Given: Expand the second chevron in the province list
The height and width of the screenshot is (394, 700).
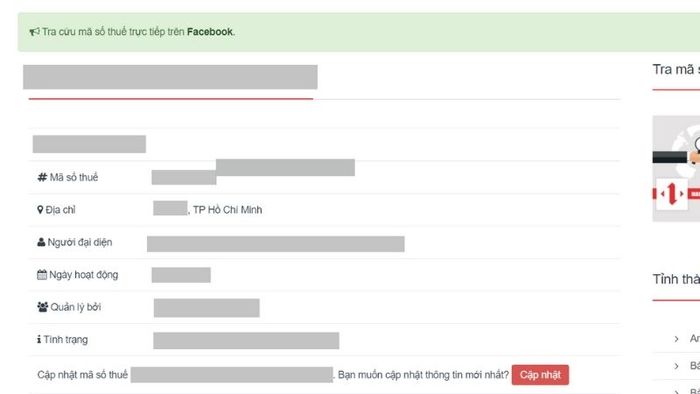Looking at the screenshot, I should point(676,366).
